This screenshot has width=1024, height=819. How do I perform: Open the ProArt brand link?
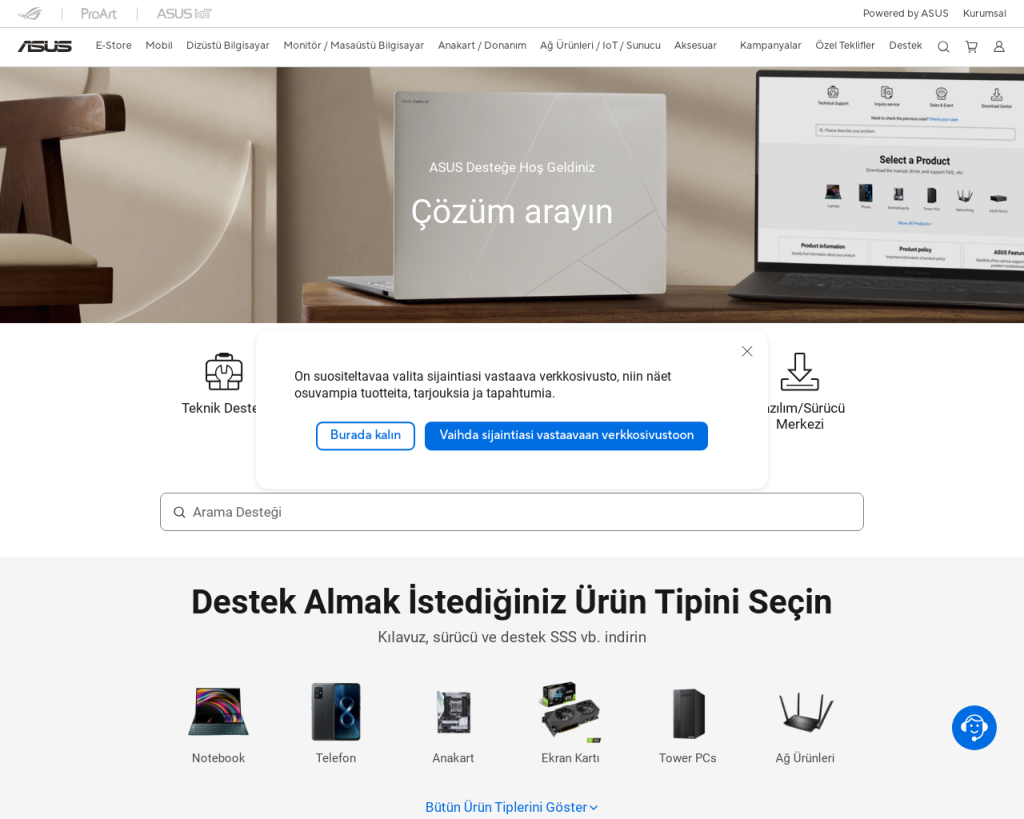99,14
